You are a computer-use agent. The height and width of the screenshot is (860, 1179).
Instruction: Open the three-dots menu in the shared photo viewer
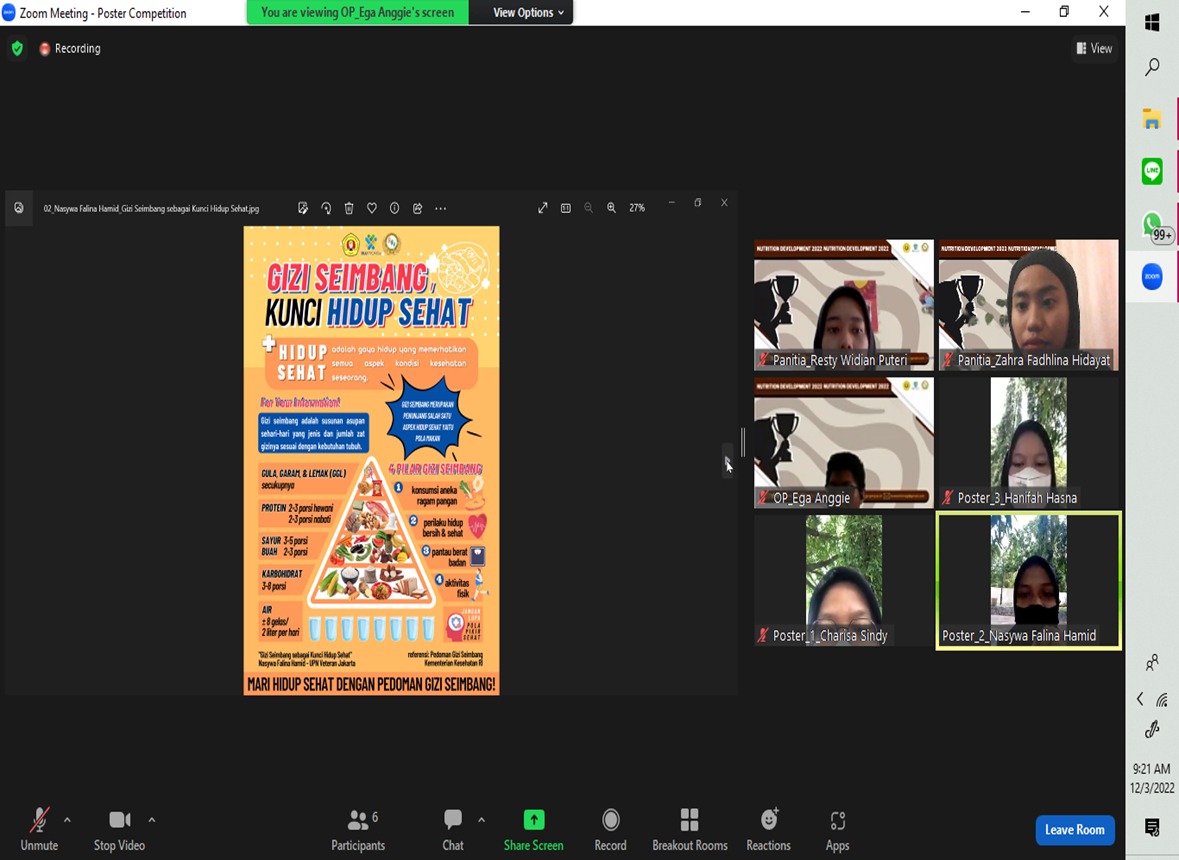point(441,208)
